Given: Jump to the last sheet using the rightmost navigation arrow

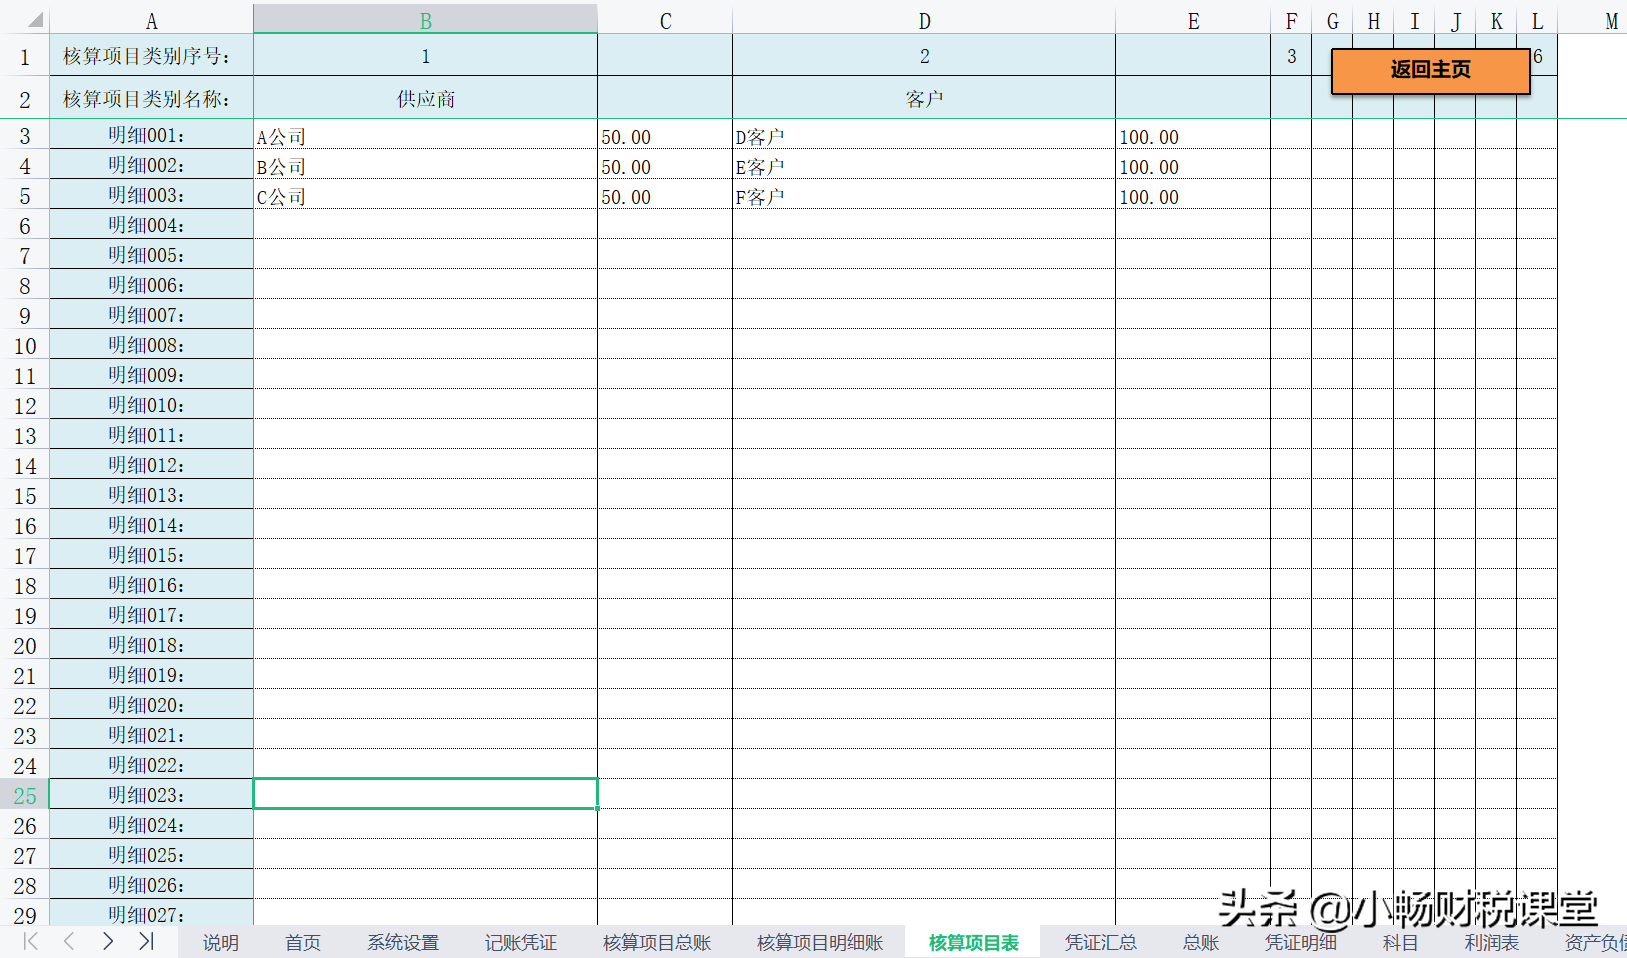Looking at the screenshot, I should [x=146, y=941].
